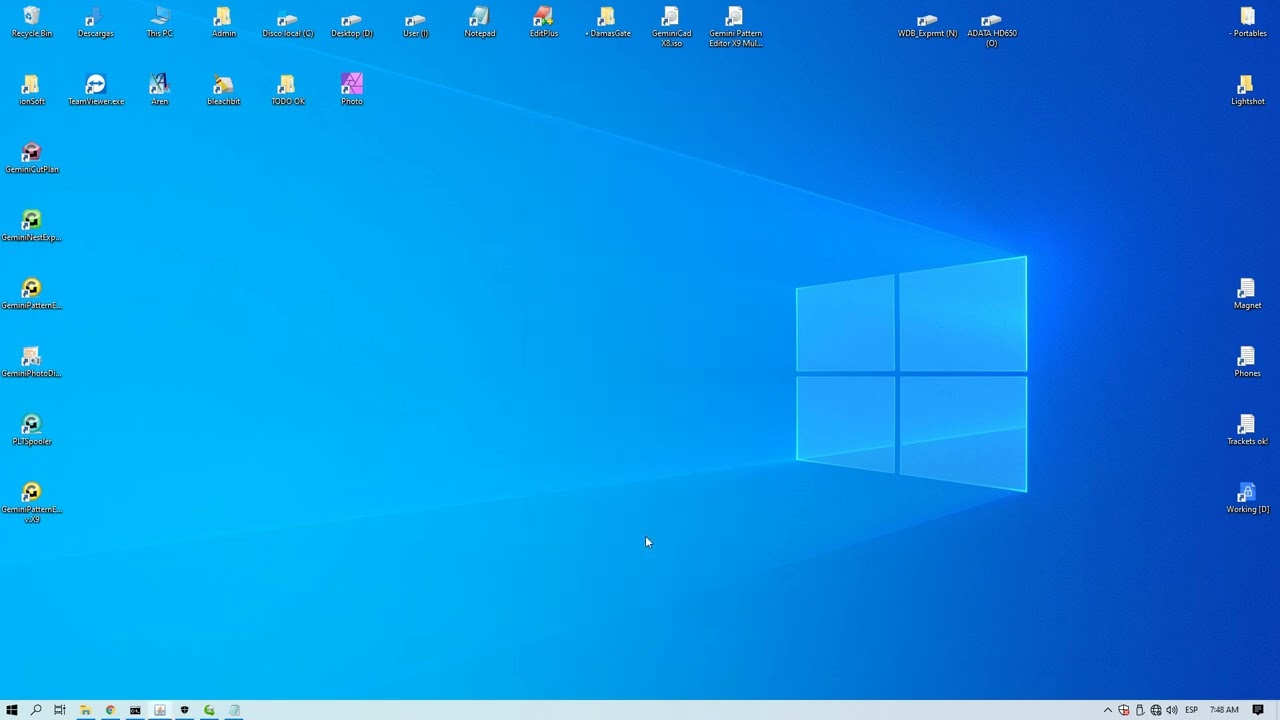The image size is (1280, 720).
Task: Switch to Windows Security shield taskbar app
Action: pyautogui.click(x=184, y=710)
